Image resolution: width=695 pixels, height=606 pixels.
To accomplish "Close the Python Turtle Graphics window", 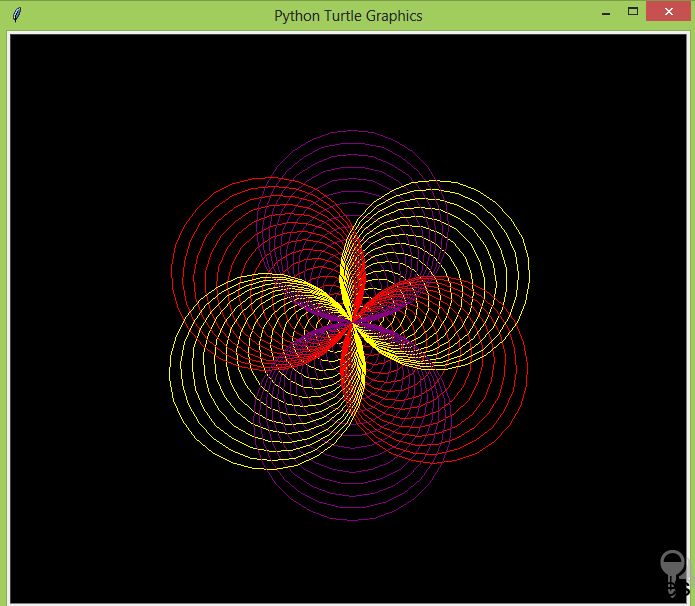I will 668,12.
